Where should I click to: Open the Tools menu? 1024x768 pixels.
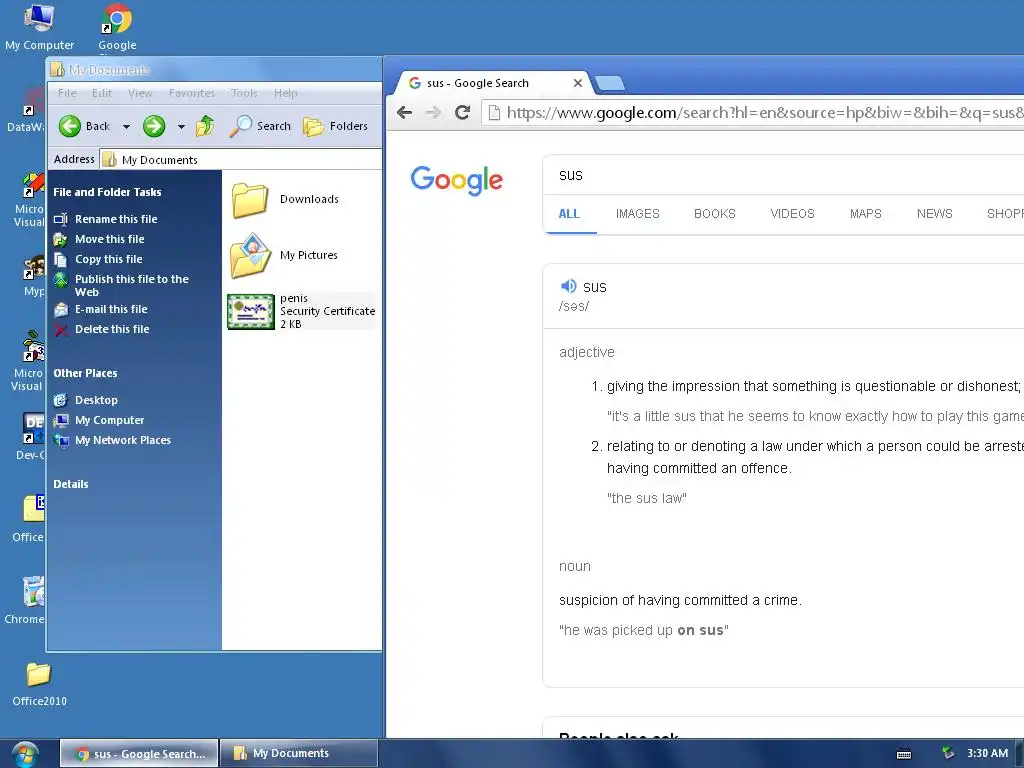pos(244,93)
